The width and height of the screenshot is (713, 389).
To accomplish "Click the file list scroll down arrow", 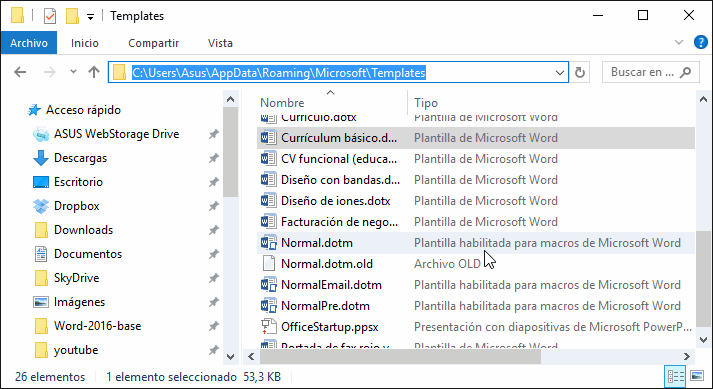I will tap(703, 340).
